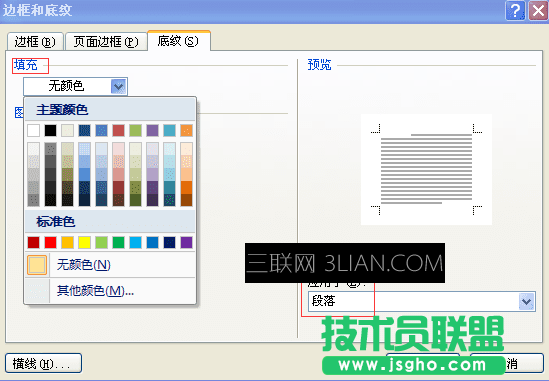Choose standard purple swatch
The height and width of the screenshot is (381, 549).
(x=187, y=242)
